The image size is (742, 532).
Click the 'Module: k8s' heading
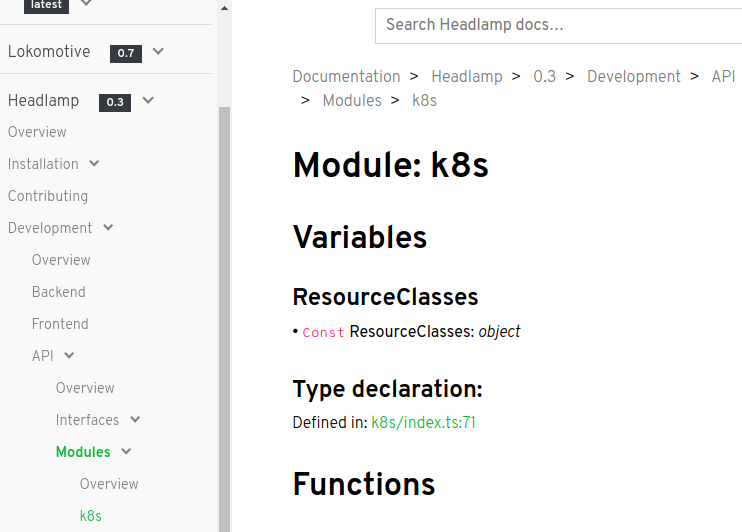(x=391, y=165)
